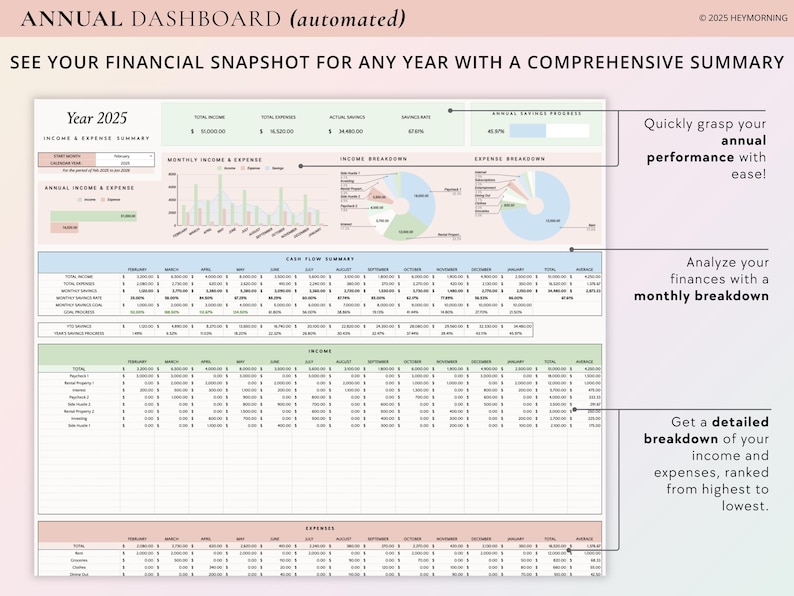Click the YTD Savings row label
Screen dimensions: 794x596
point(79,327)
